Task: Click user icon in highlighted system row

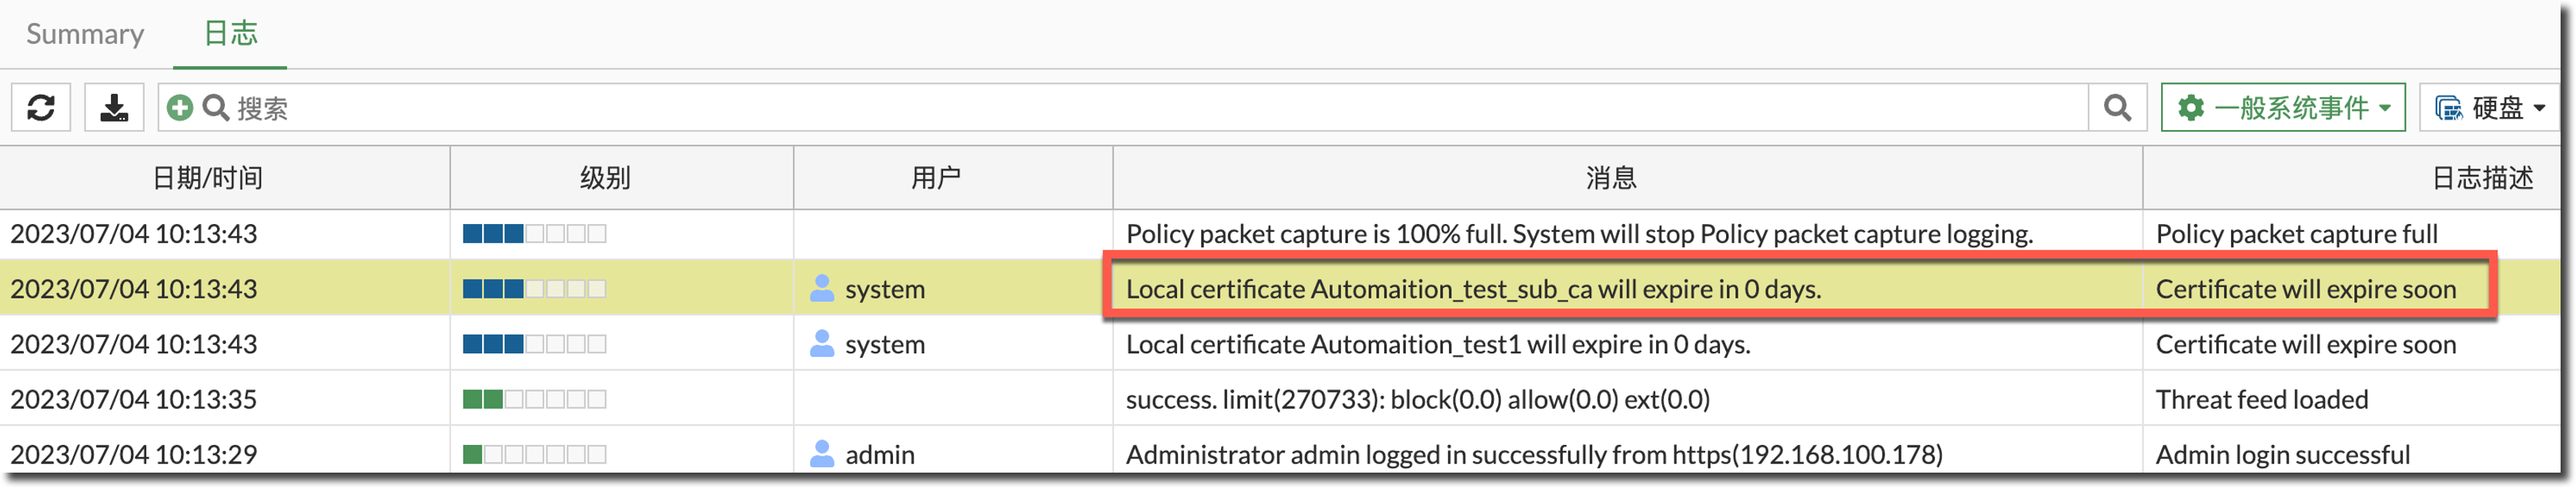Action: [x=822, y=288]
